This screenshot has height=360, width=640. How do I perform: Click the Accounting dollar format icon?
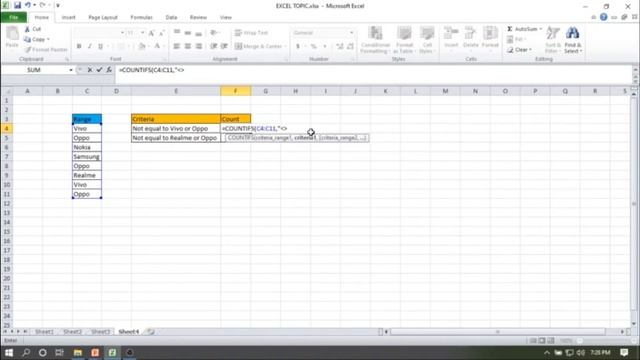click(x=298, y=46)
